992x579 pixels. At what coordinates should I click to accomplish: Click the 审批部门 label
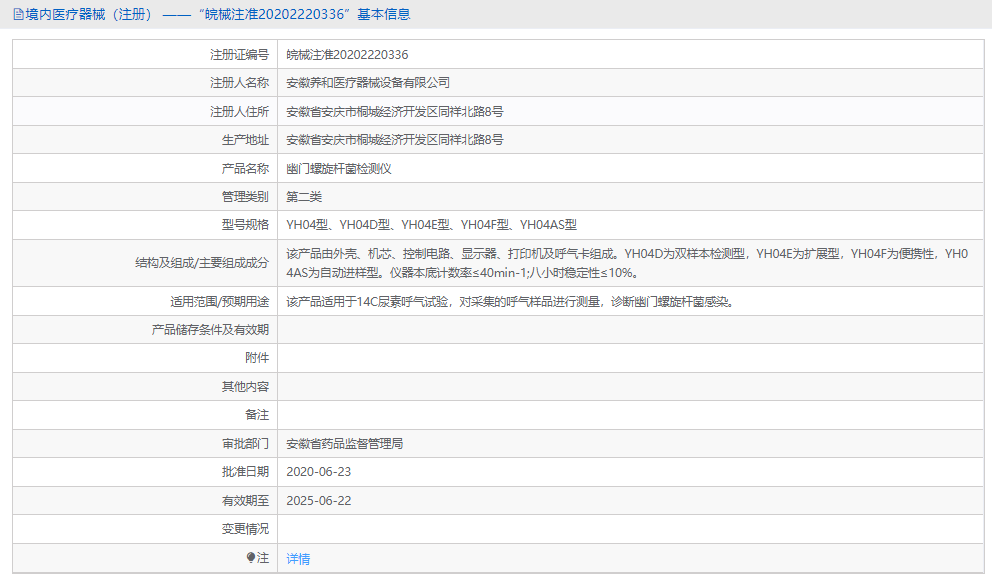click(x=245, y=444)
